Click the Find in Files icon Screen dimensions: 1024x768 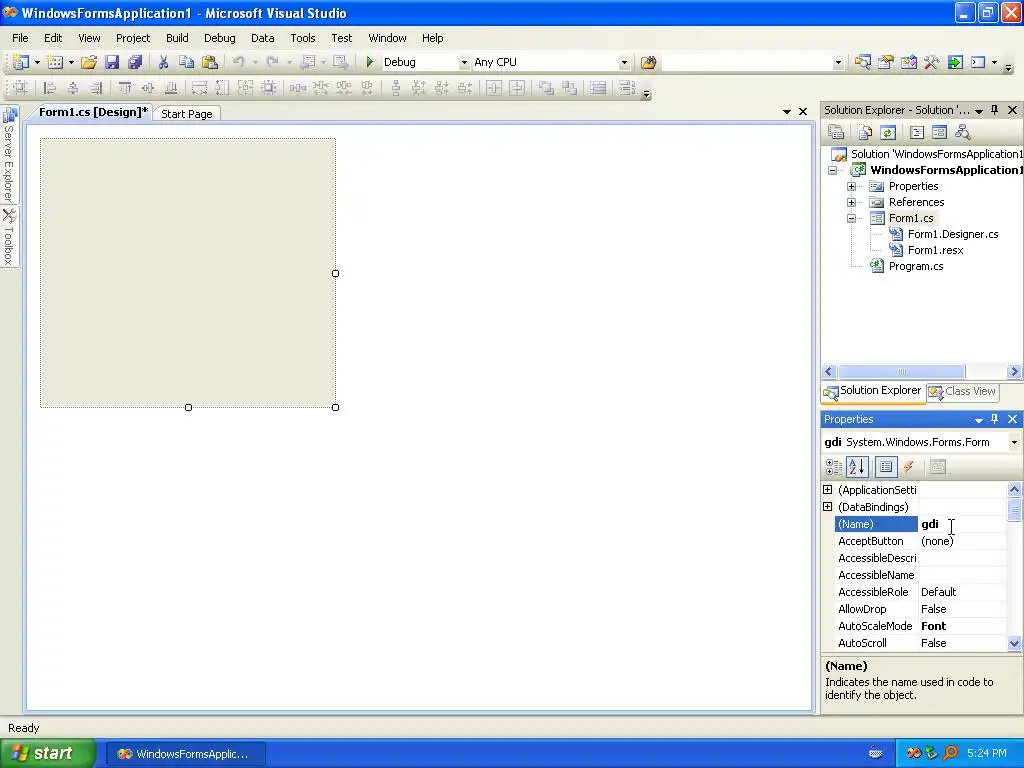648,62
